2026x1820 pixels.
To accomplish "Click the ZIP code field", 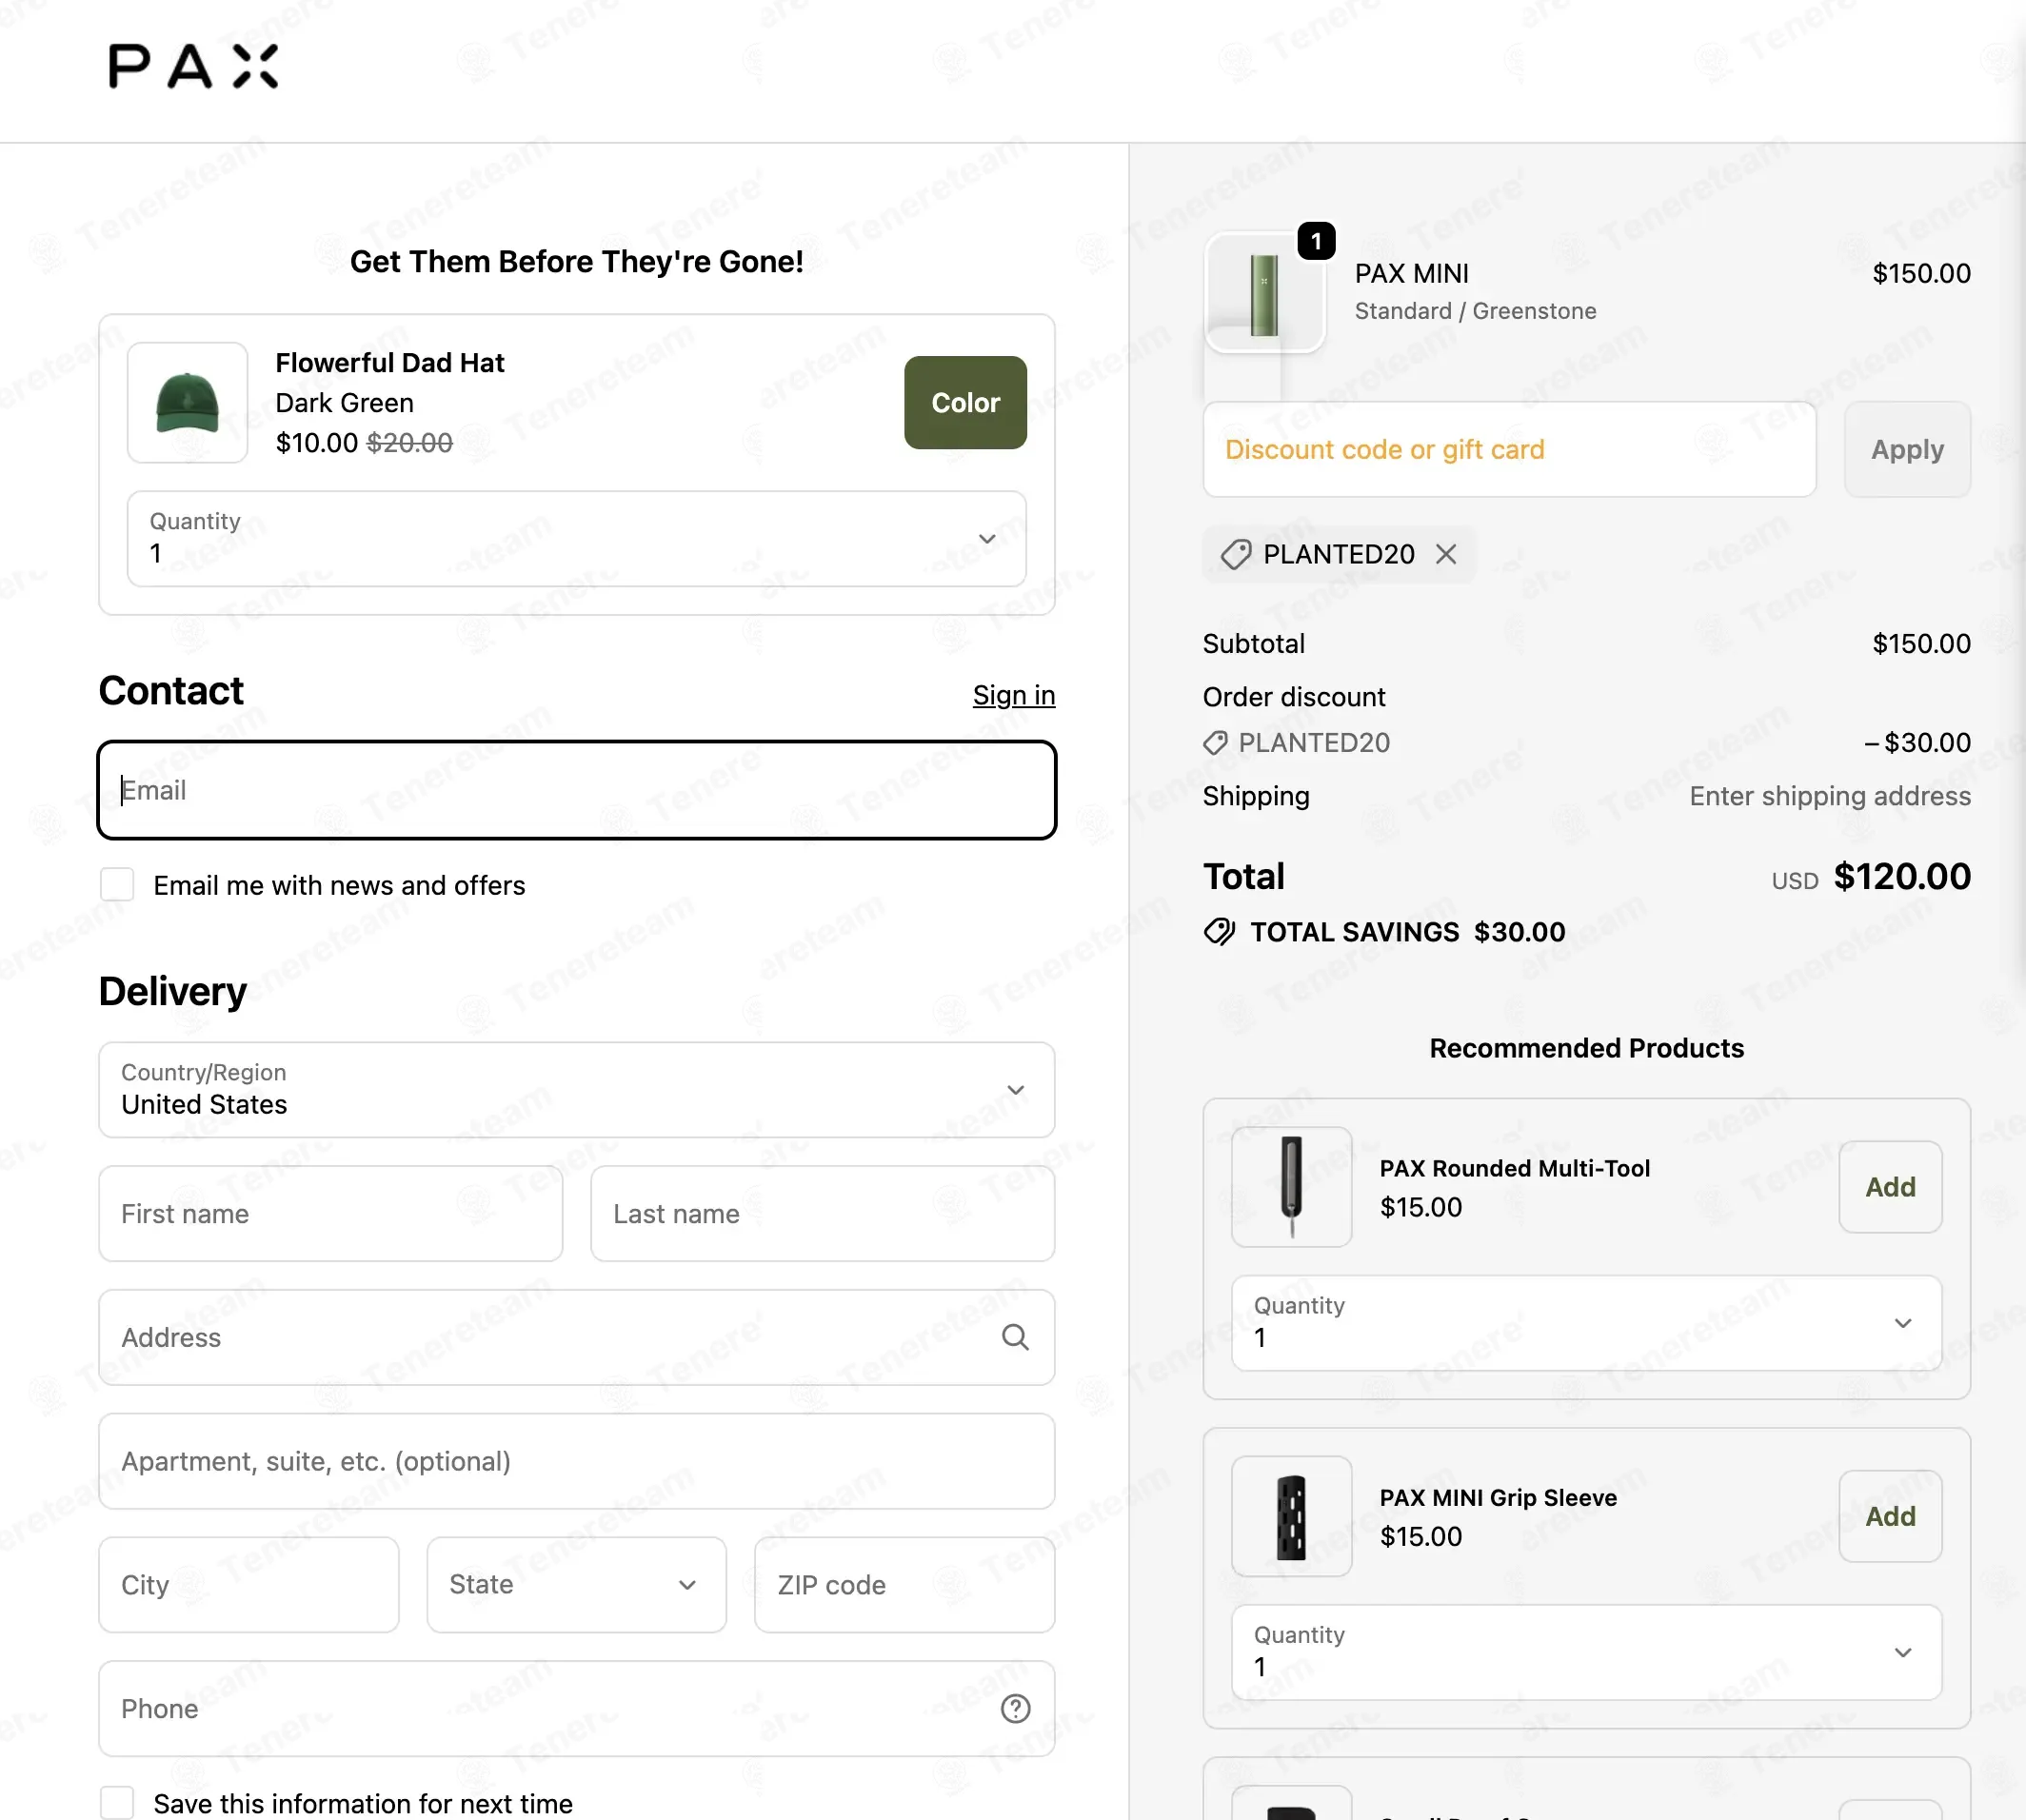I will click(x=905, y=1585).
